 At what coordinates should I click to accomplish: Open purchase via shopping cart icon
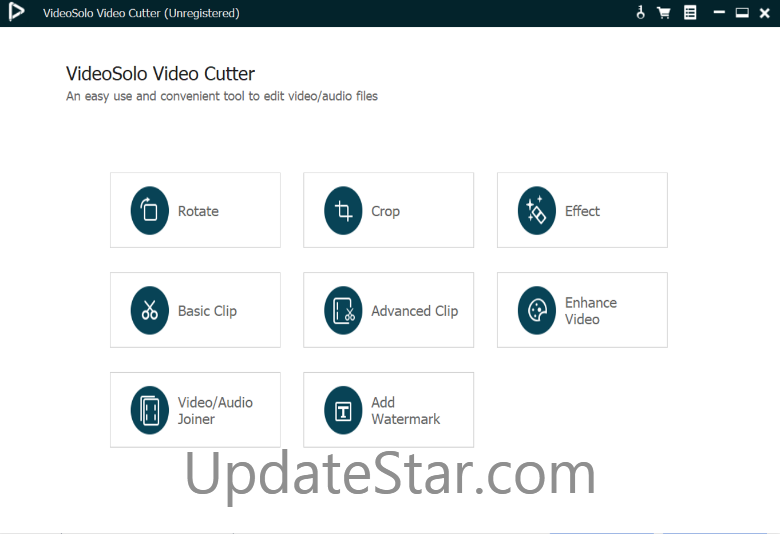pos(664,12)
